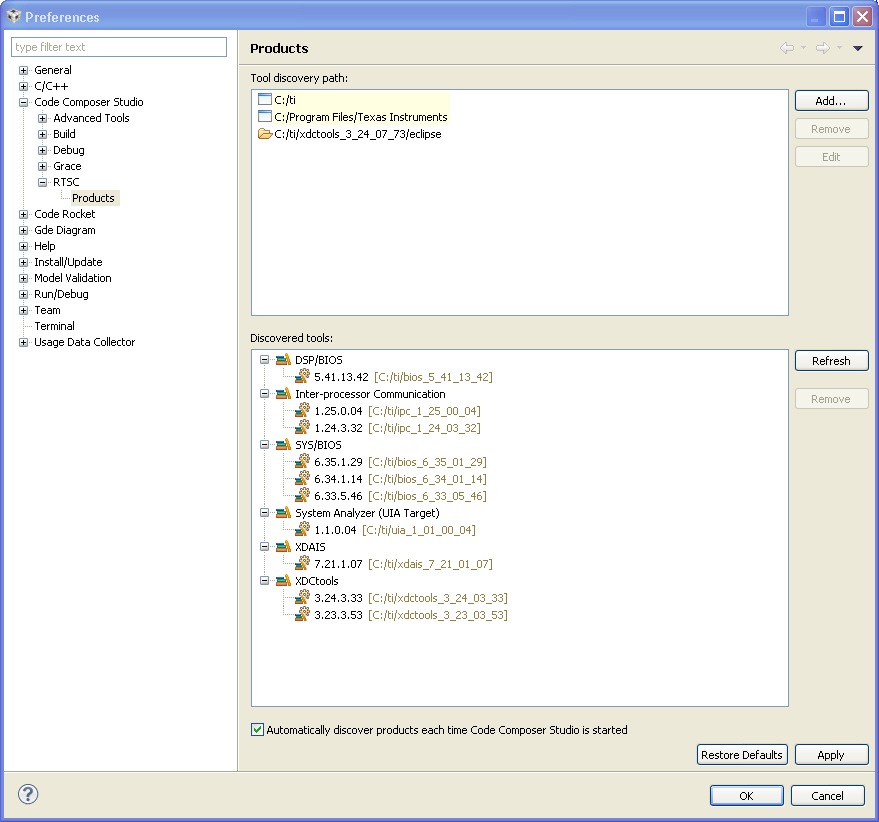The height and width of the screenshot is (822, 879).
Task: Click the type filter text field
Action: pos(119,47)
